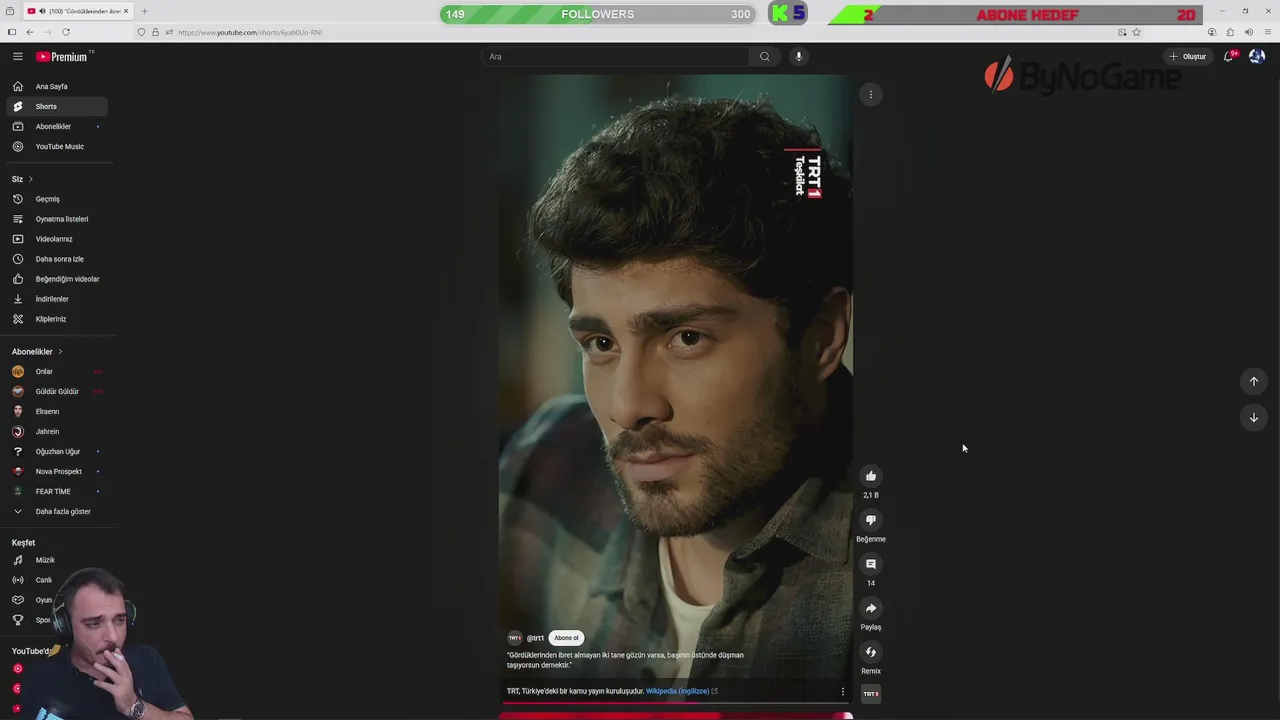
Task: Reload the browser page
Action: pyautogui.click(x=66, y=32)
